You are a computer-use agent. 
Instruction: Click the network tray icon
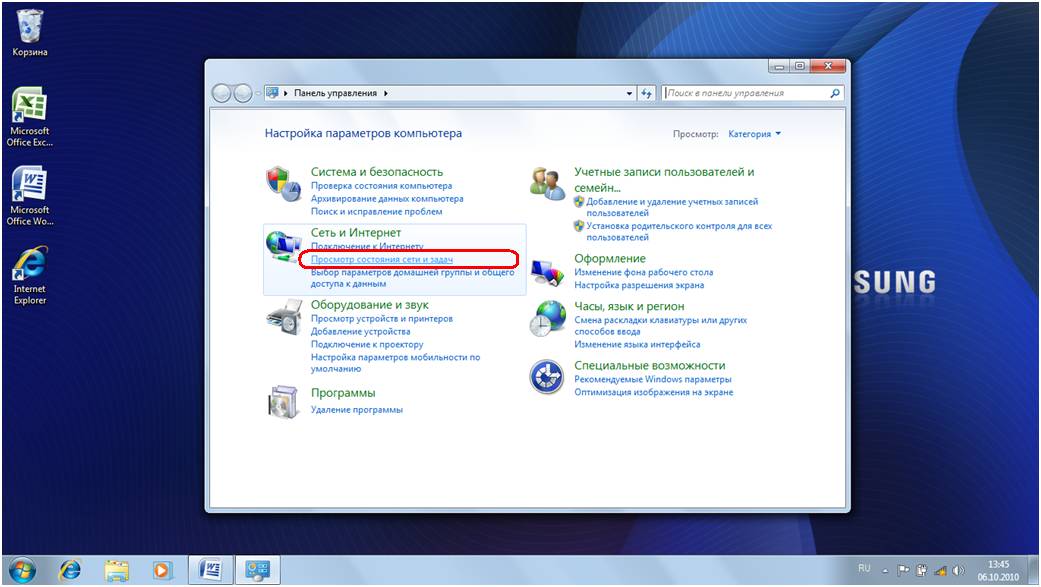940,570
